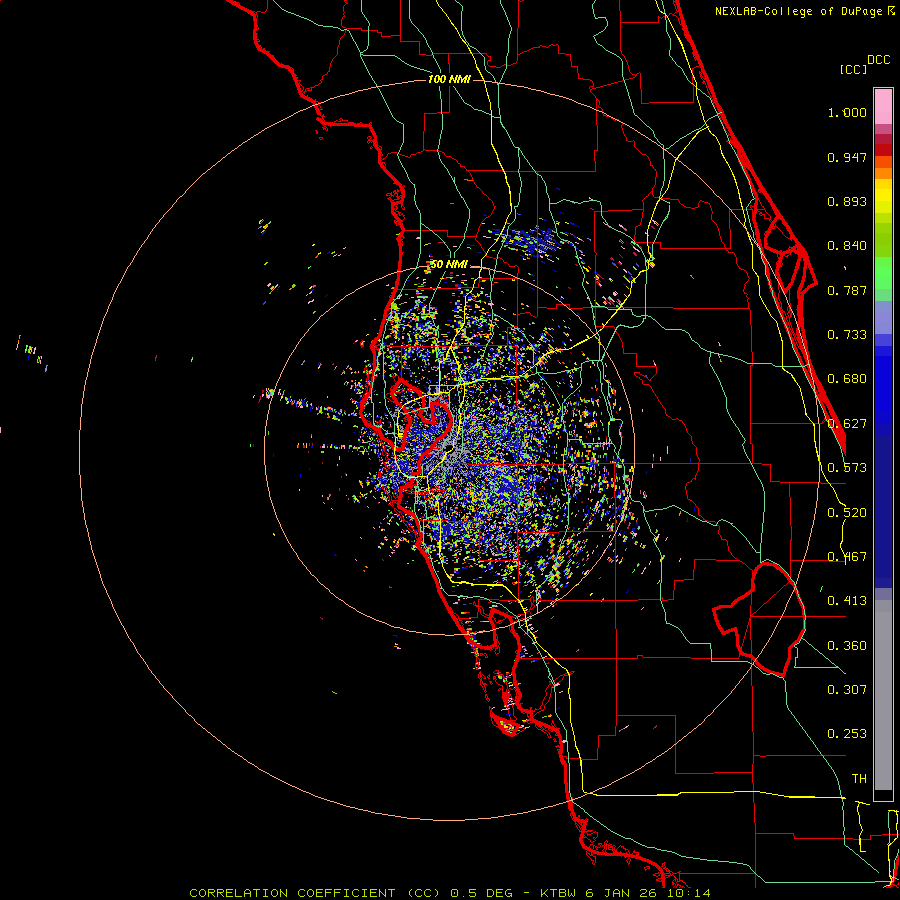
Task: Click the 0.360 scale value
Action: point(847,646)
